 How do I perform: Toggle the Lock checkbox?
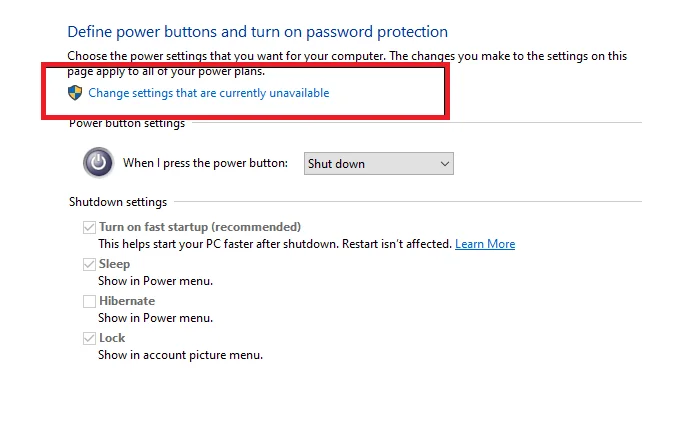(90, 338)
